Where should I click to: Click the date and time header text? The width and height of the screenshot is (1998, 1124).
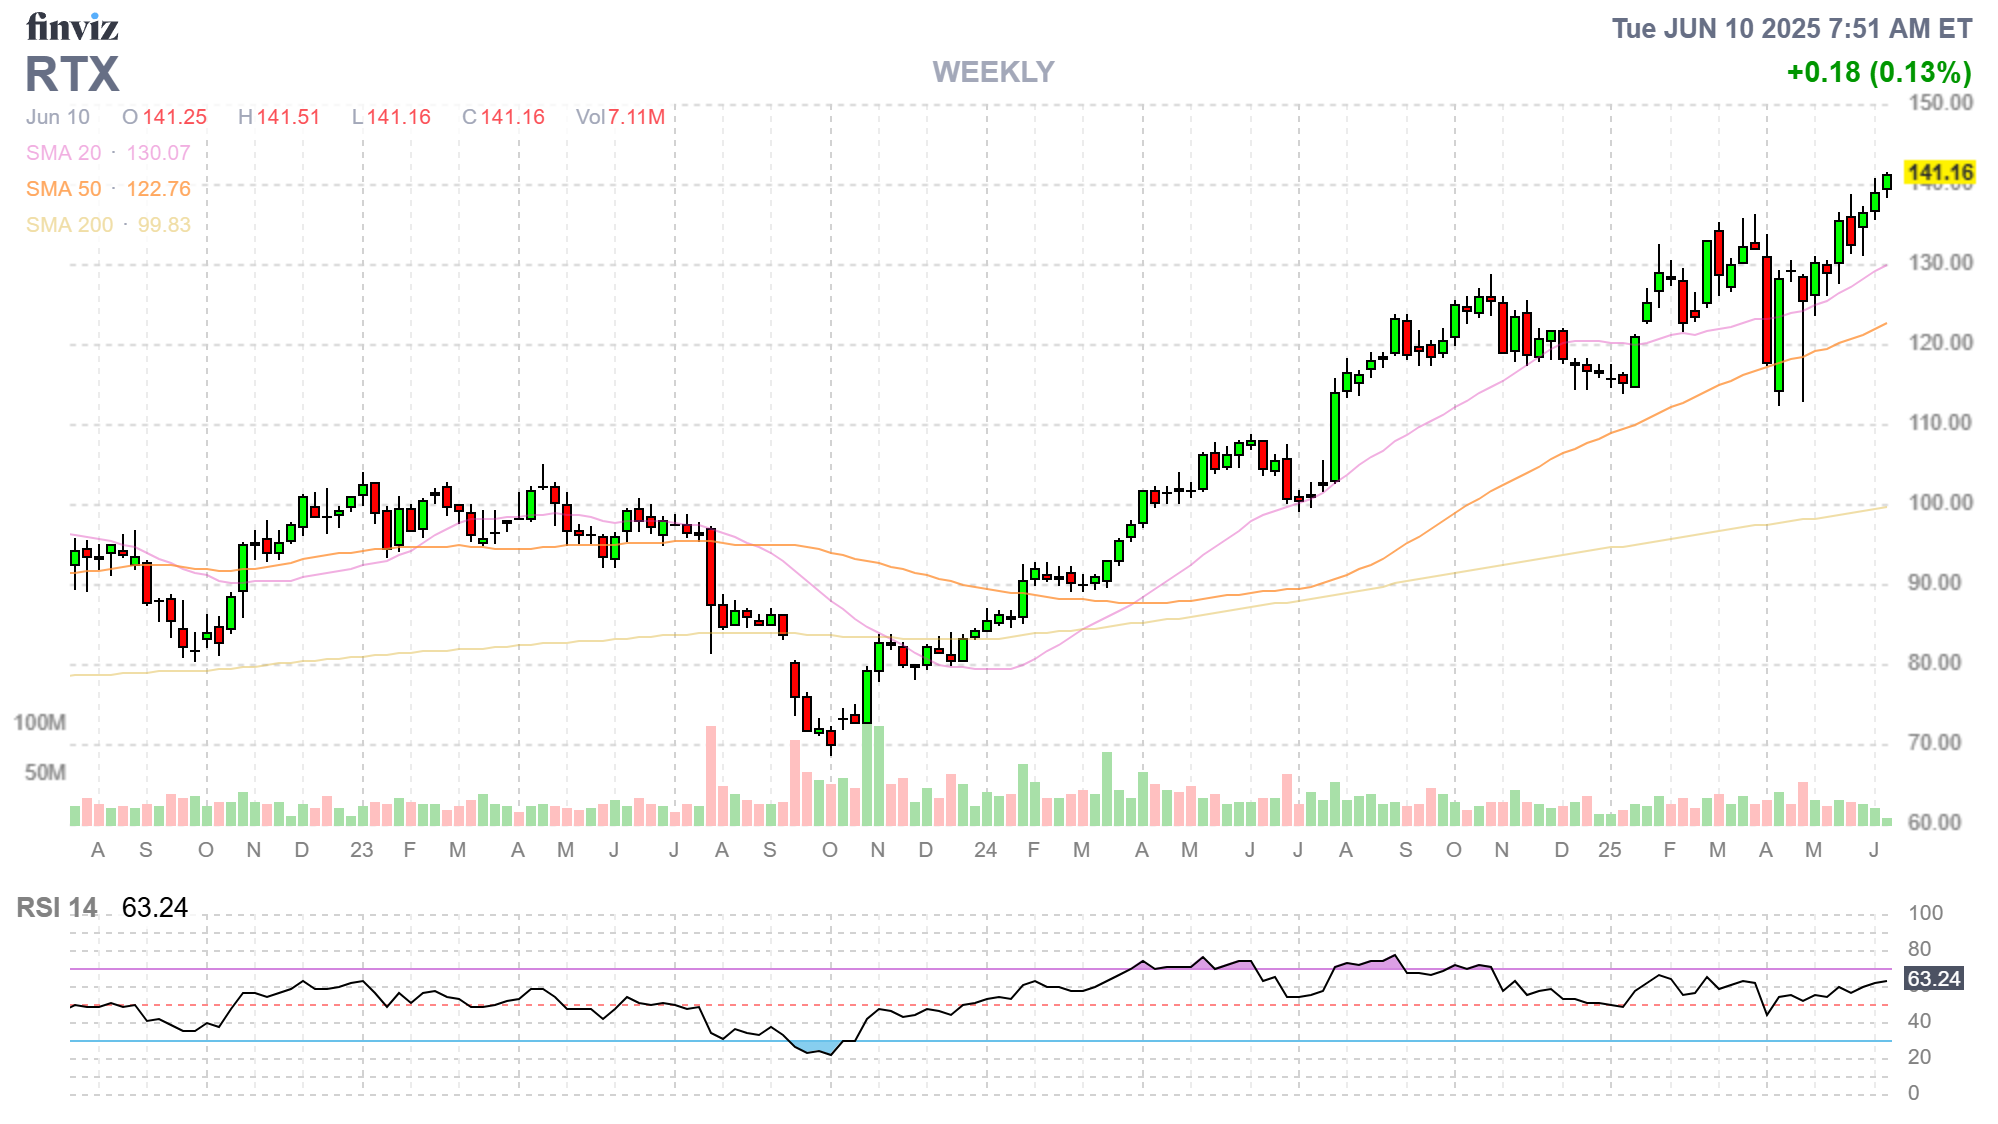[x=1791, y=28]
